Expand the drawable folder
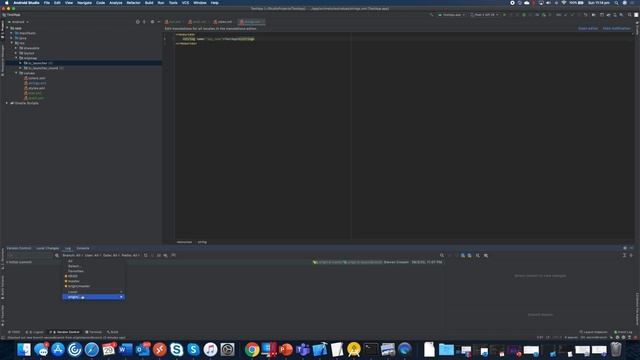This screenshot has width=640, height=360. (16, 48)
